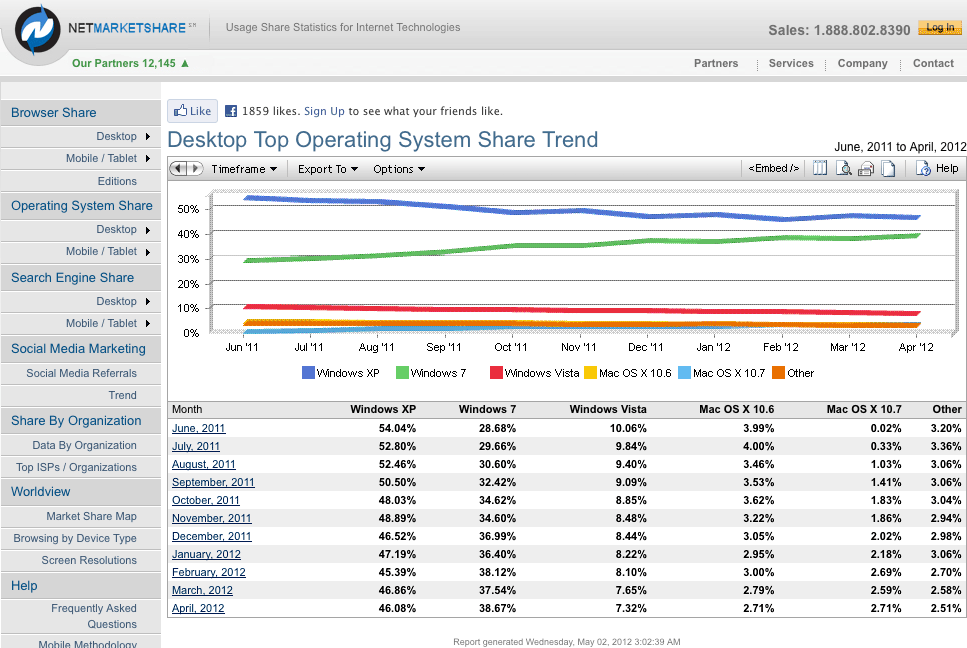Open the November, 2011 month link
Image resolution: width=967 pixels, height=648 pixels.
[x=212, y=518]
